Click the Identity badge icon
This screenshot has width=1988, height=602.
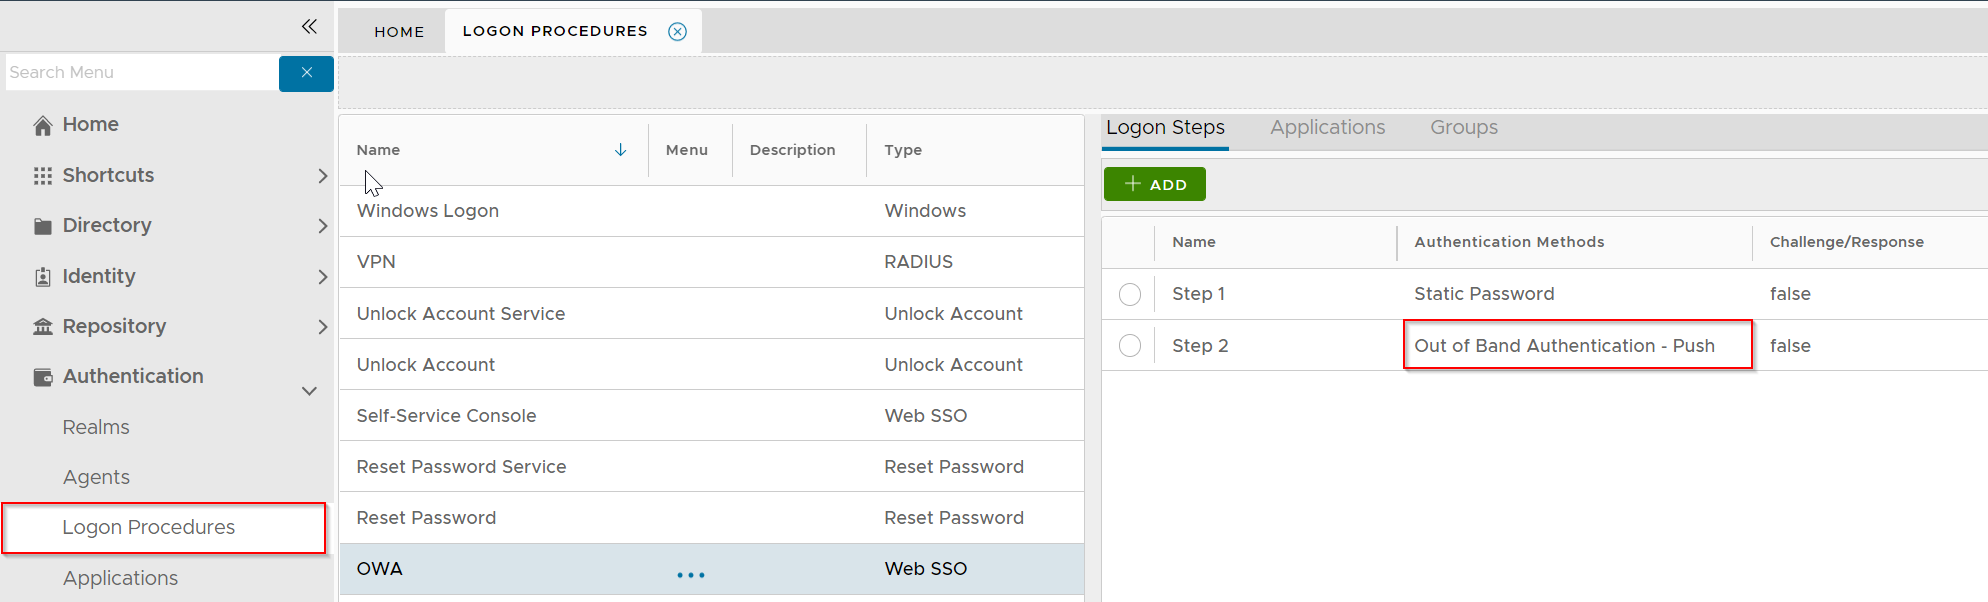click(x=42, y=277)
